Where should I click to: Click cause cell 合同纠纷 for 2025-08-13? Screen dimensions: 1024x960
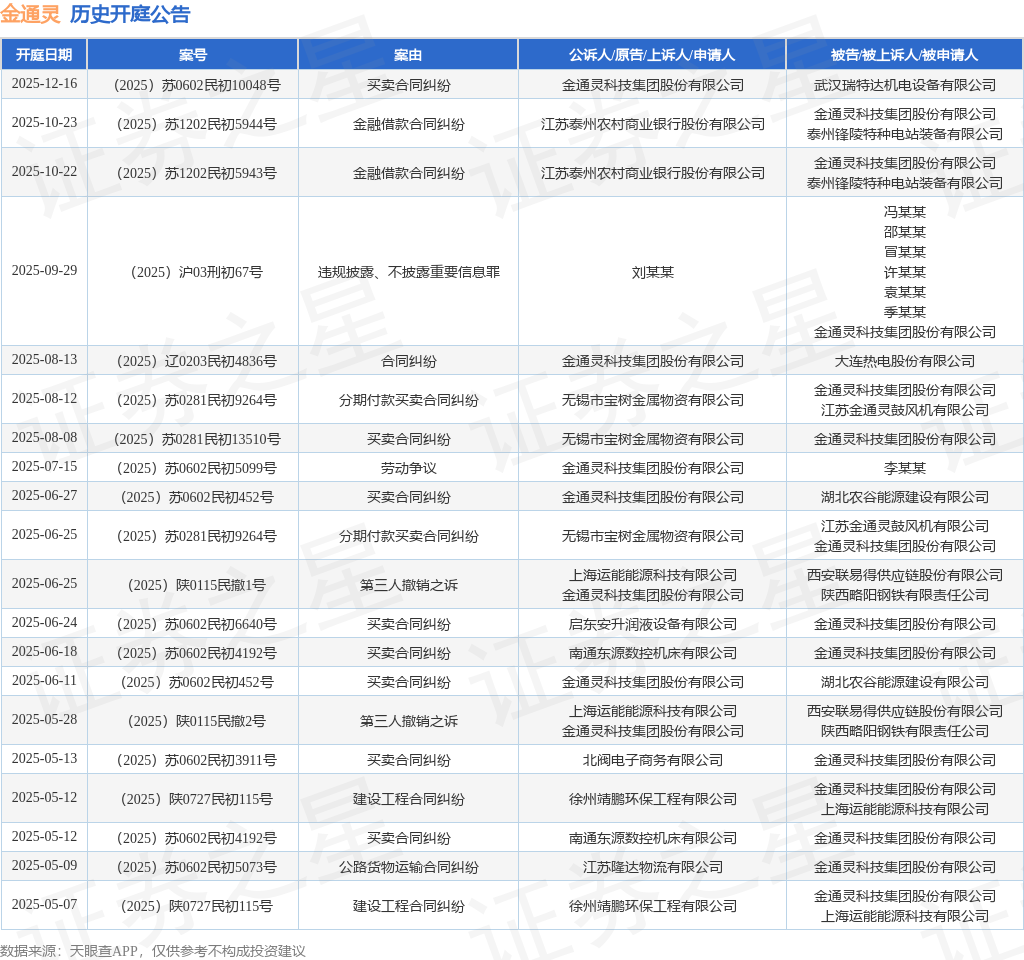tap(409, 361)
